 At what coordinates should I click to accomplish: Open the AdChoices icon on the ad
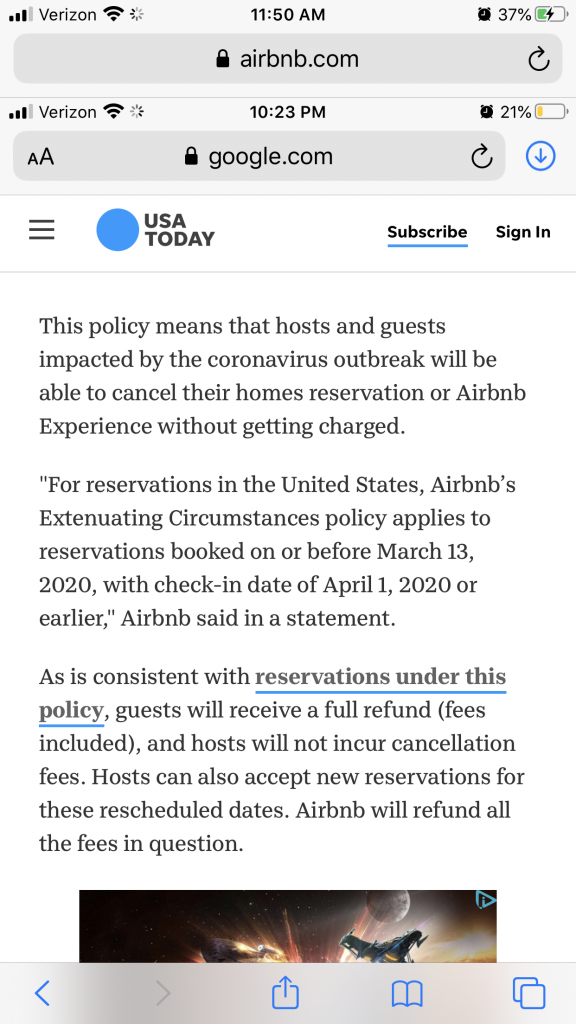pyautogui.click(x=486, y=901)
